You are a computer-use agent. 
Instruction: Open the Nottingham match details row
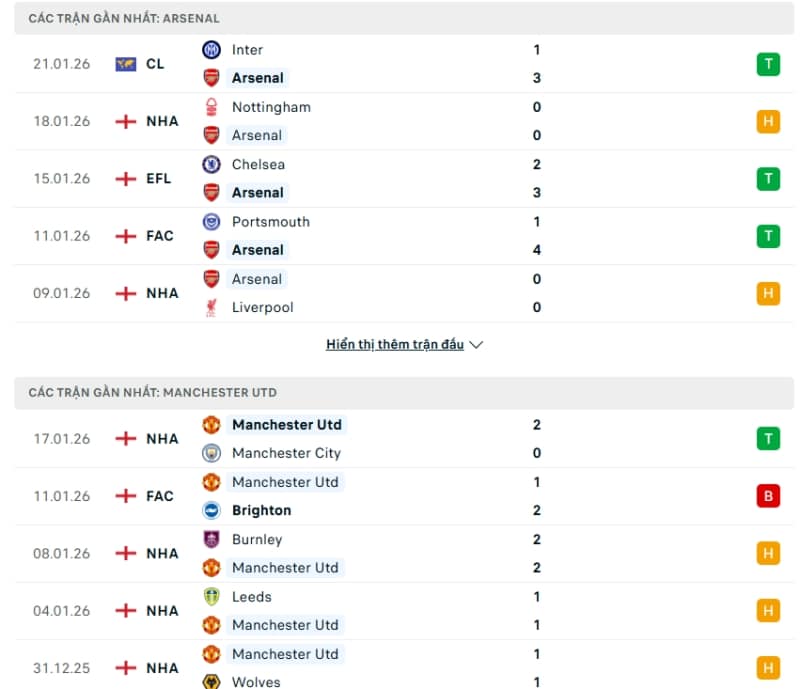(400, 120)
